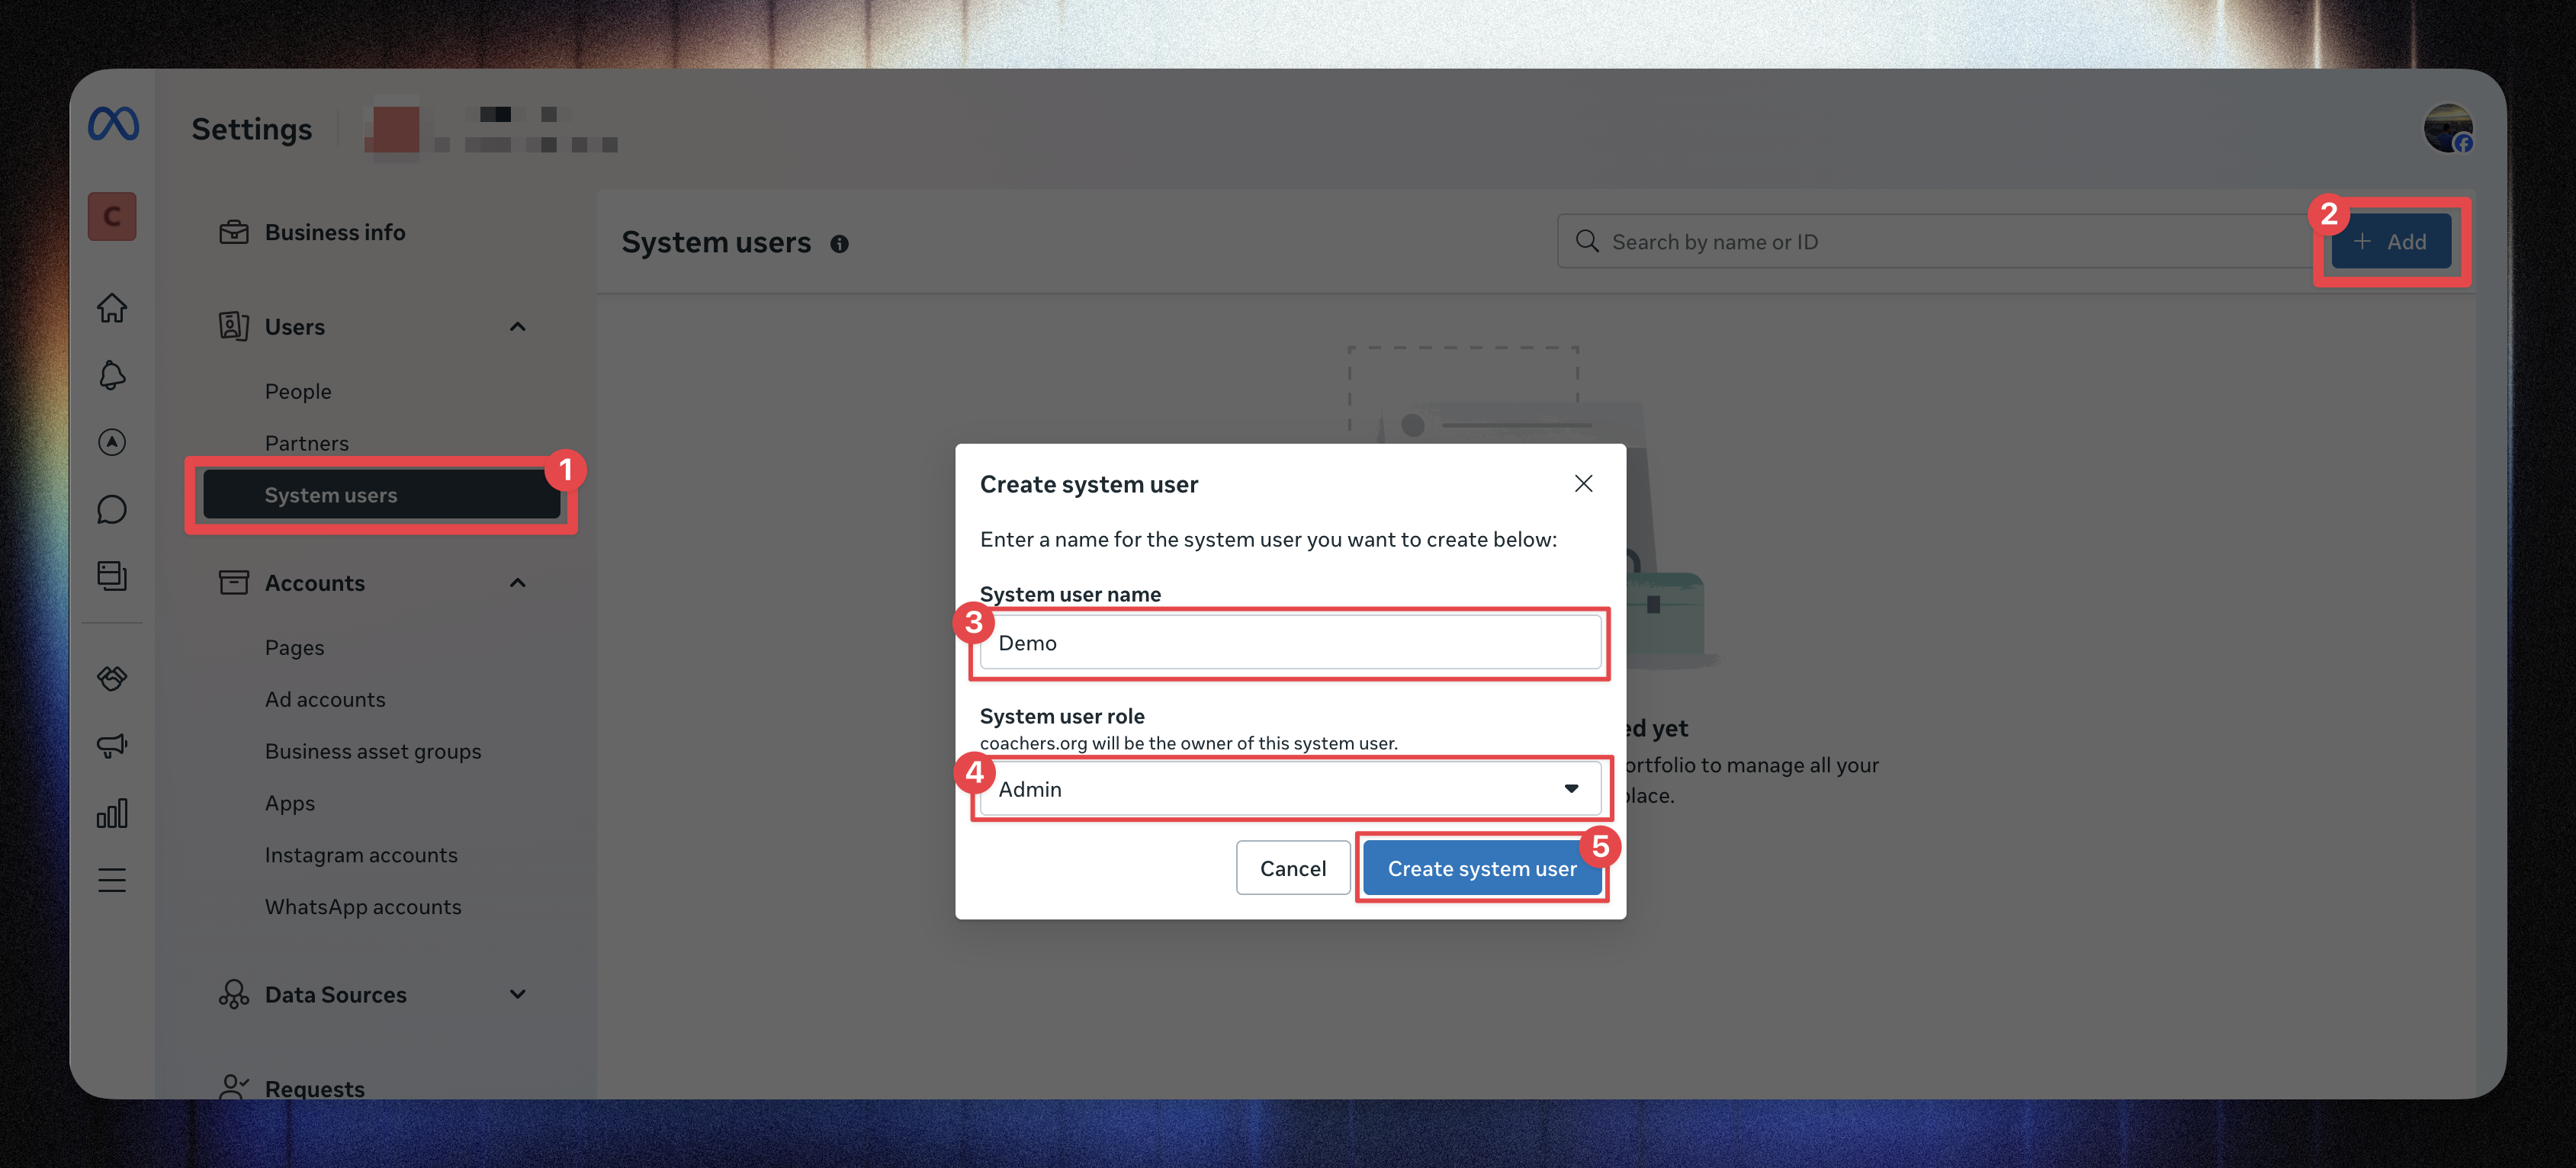Collapse the Users section
Viewport: 2576px width, 1168px height.
coord(517,327)
